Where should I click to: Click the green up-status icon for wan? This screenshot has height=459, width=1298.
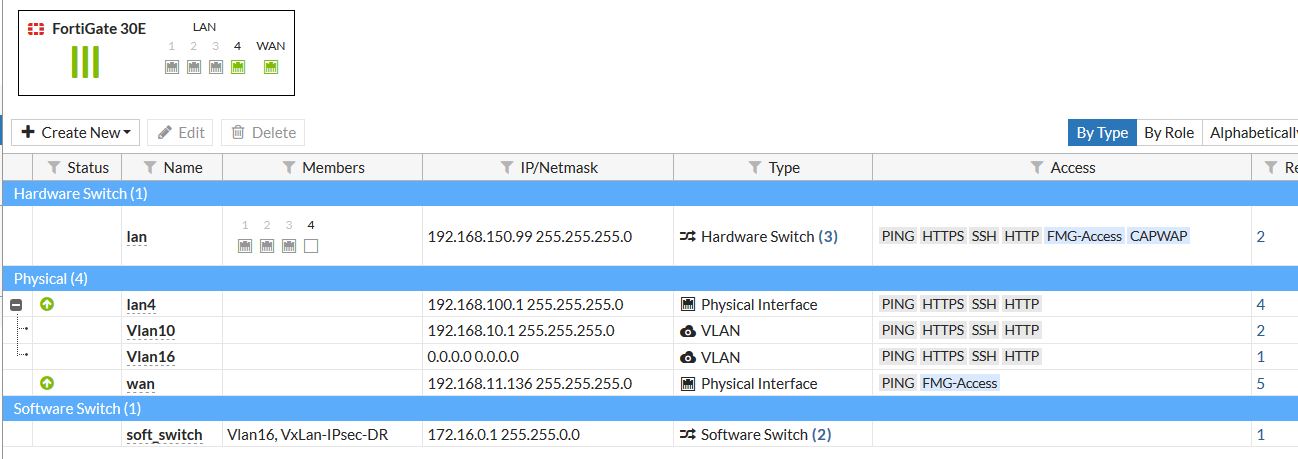(x=47, y=383)
